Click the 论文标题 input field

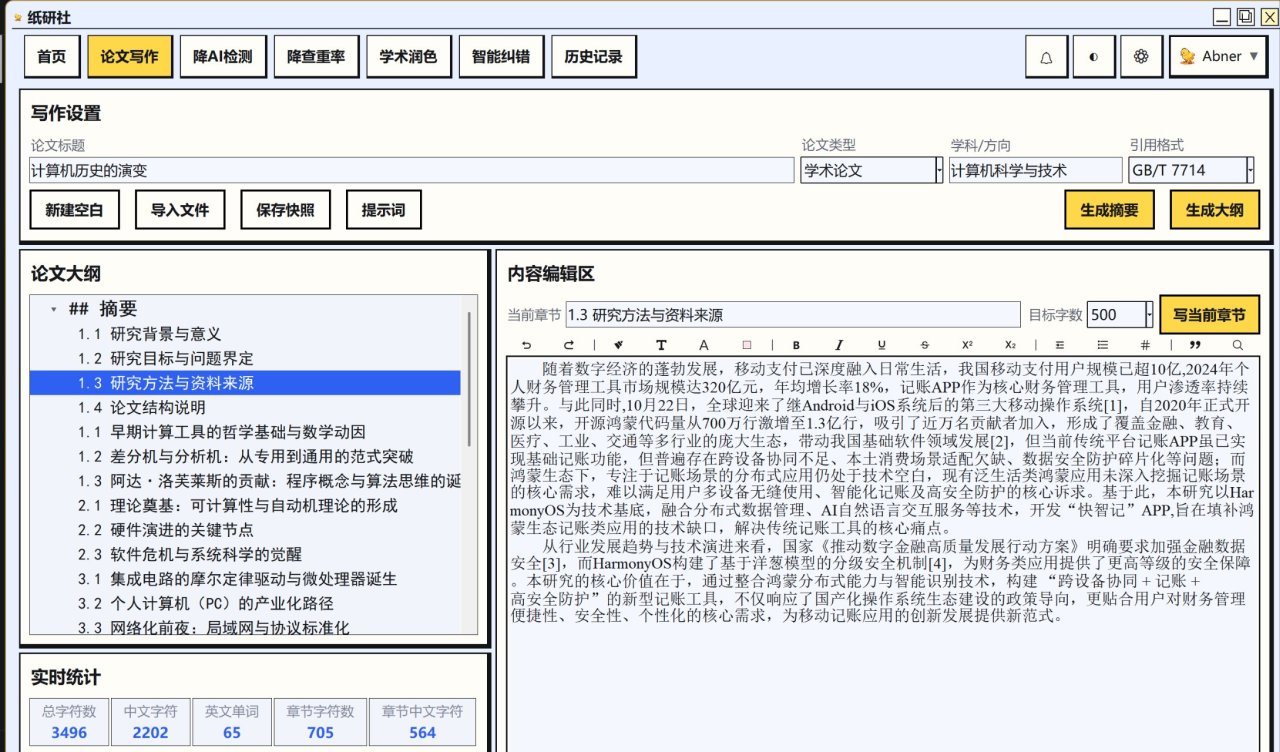pos(411,171)
